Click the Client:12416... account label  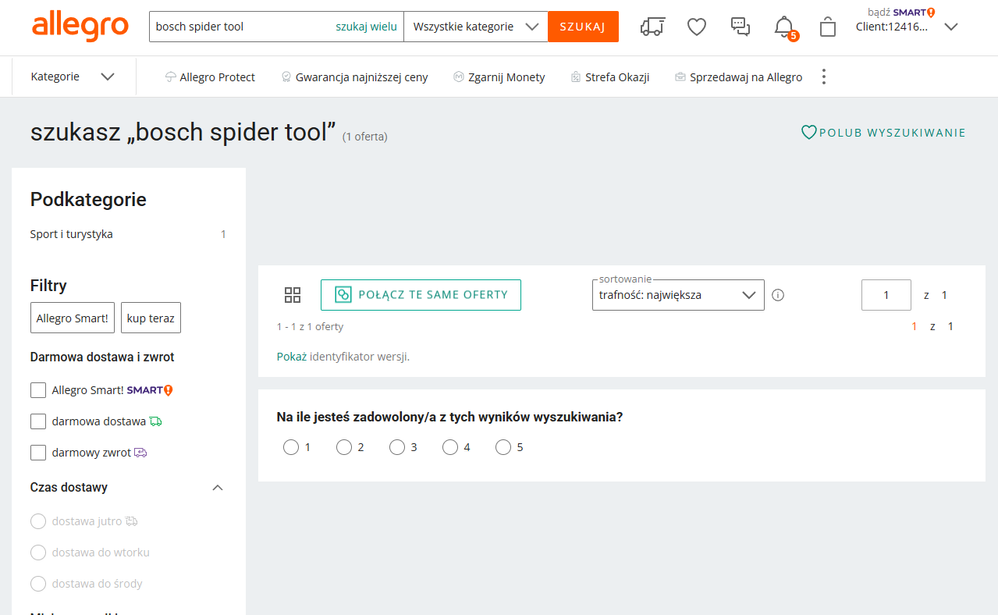pos(892,27)
